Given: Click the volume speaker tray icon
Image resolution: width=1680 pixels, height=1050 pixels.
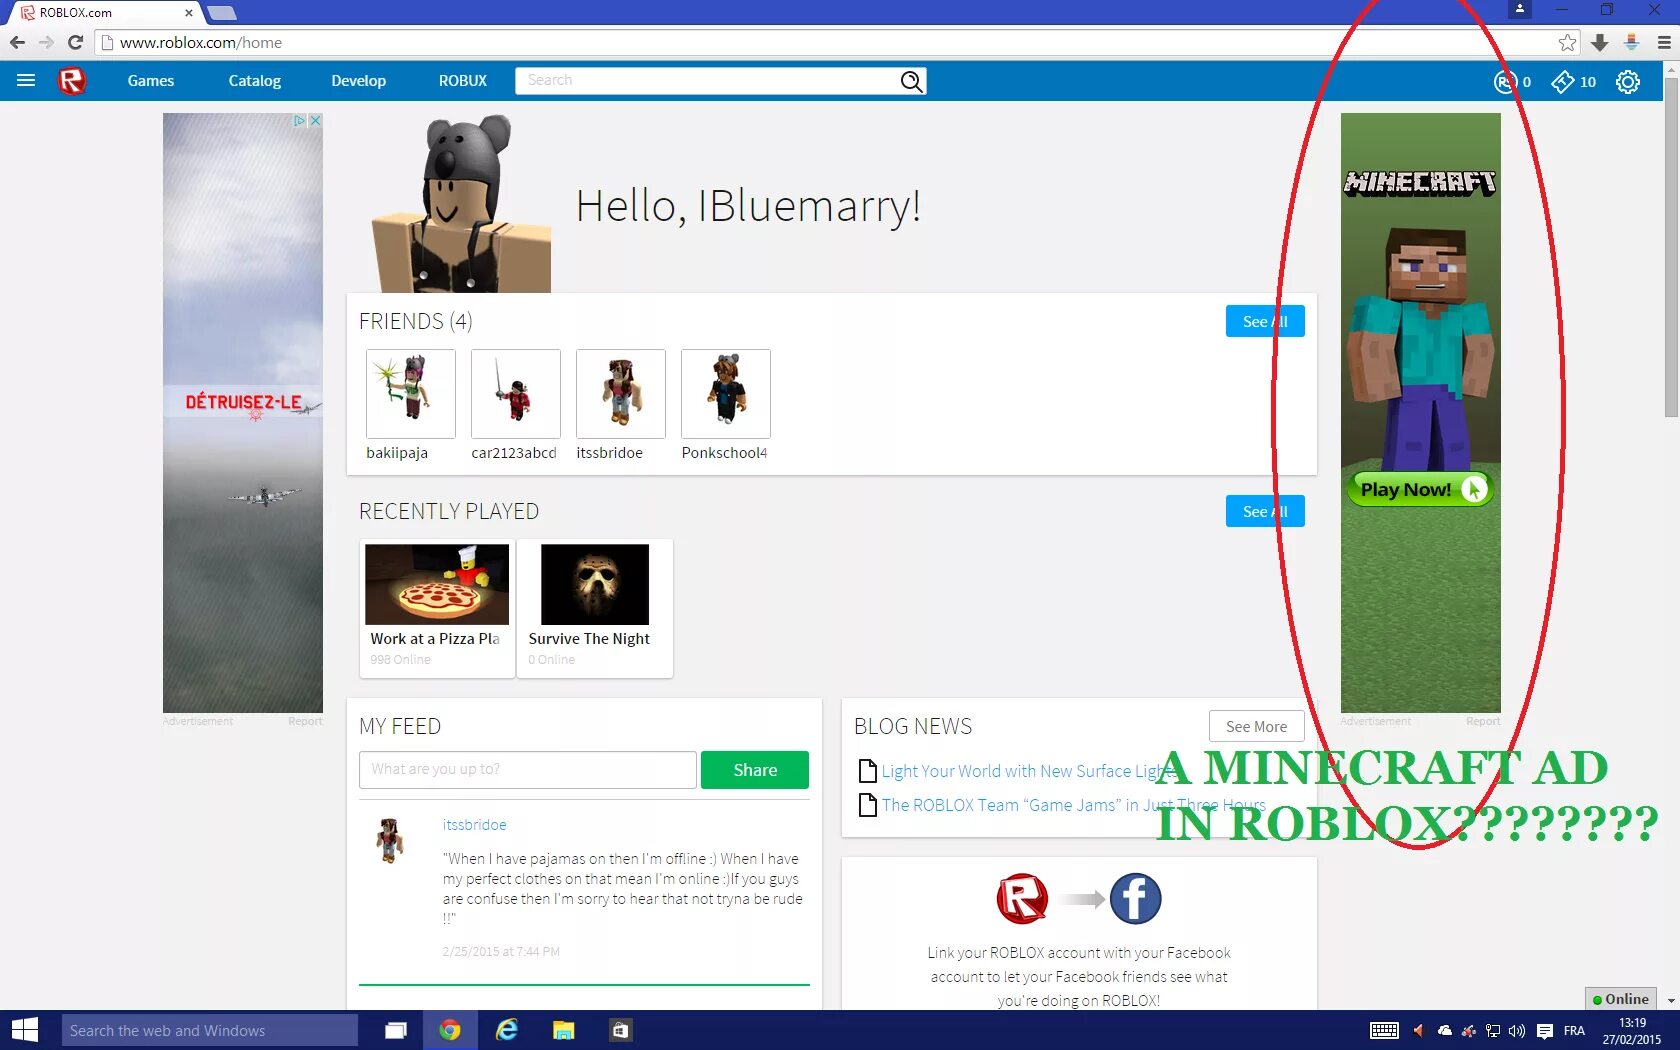Looking at the screenshot, I should pos(1517,1031).
